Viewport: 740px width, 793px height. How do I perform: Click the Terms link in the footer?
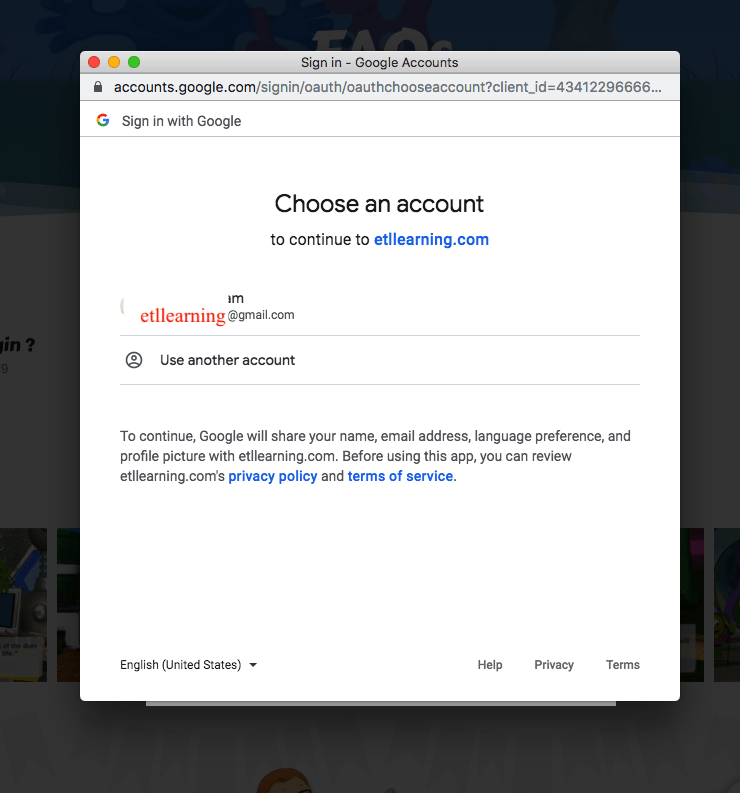pos(623,665)
